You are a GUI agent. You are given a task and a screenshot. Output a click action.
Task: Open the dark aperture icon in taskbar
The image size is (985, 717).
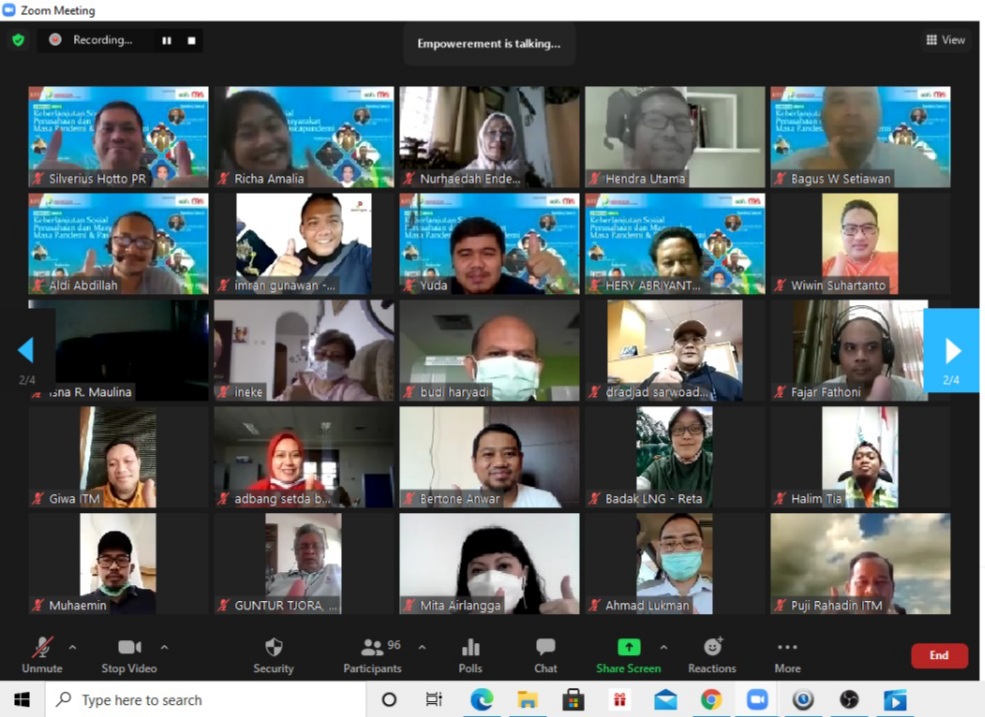point(849,699)
